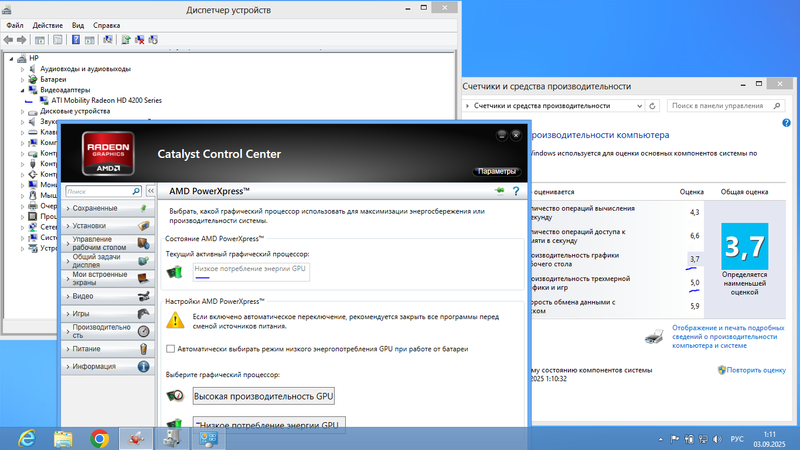Viewport: 800px width, 450px height.
Task: Open Internet Explorer from the taskbar
Action: [x=27, y=439]
